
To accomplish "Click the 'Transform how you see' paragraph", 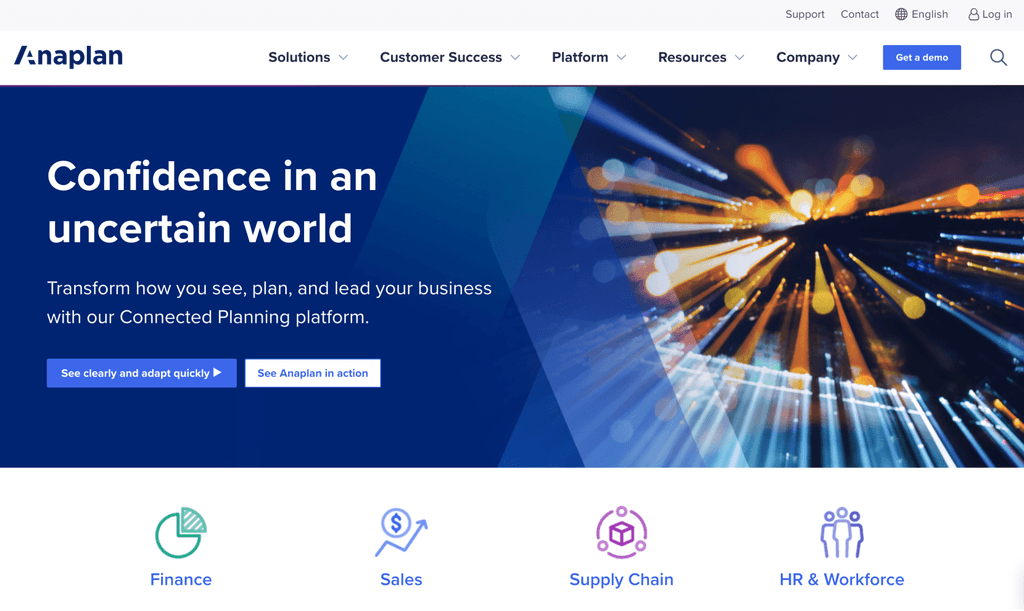I will pyautogui.click(x=269, y=302).
